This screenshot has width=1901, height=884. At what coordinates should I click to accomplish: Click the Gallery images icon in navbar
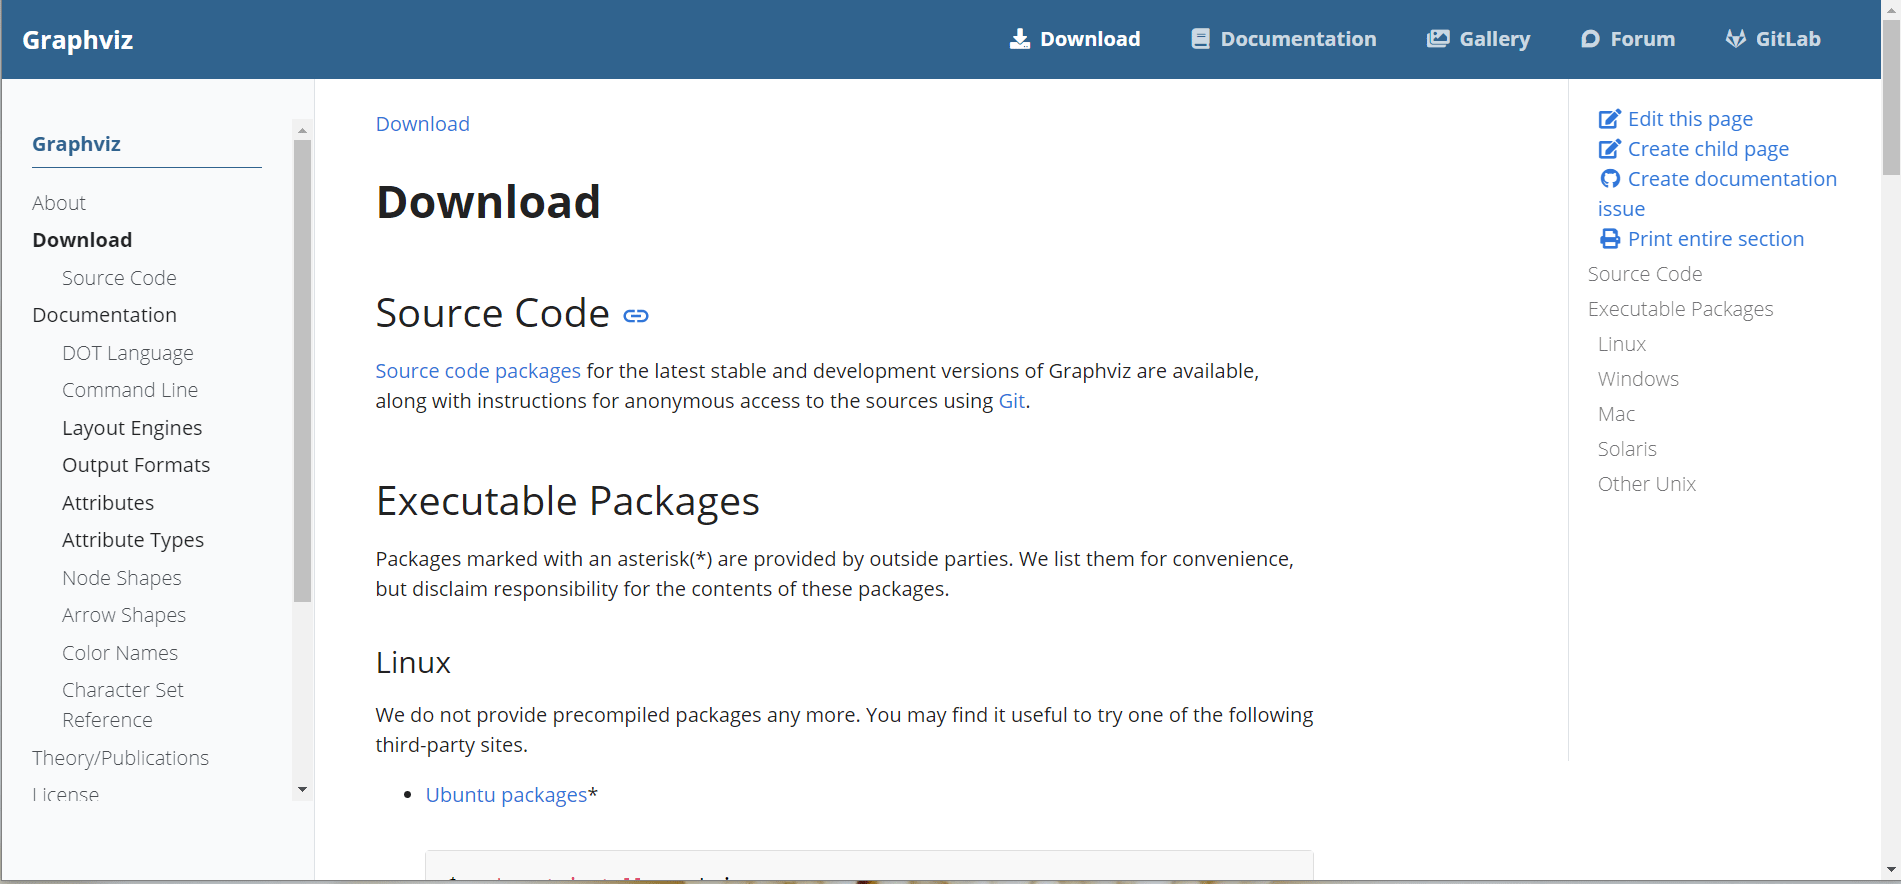pos(1438,39)
